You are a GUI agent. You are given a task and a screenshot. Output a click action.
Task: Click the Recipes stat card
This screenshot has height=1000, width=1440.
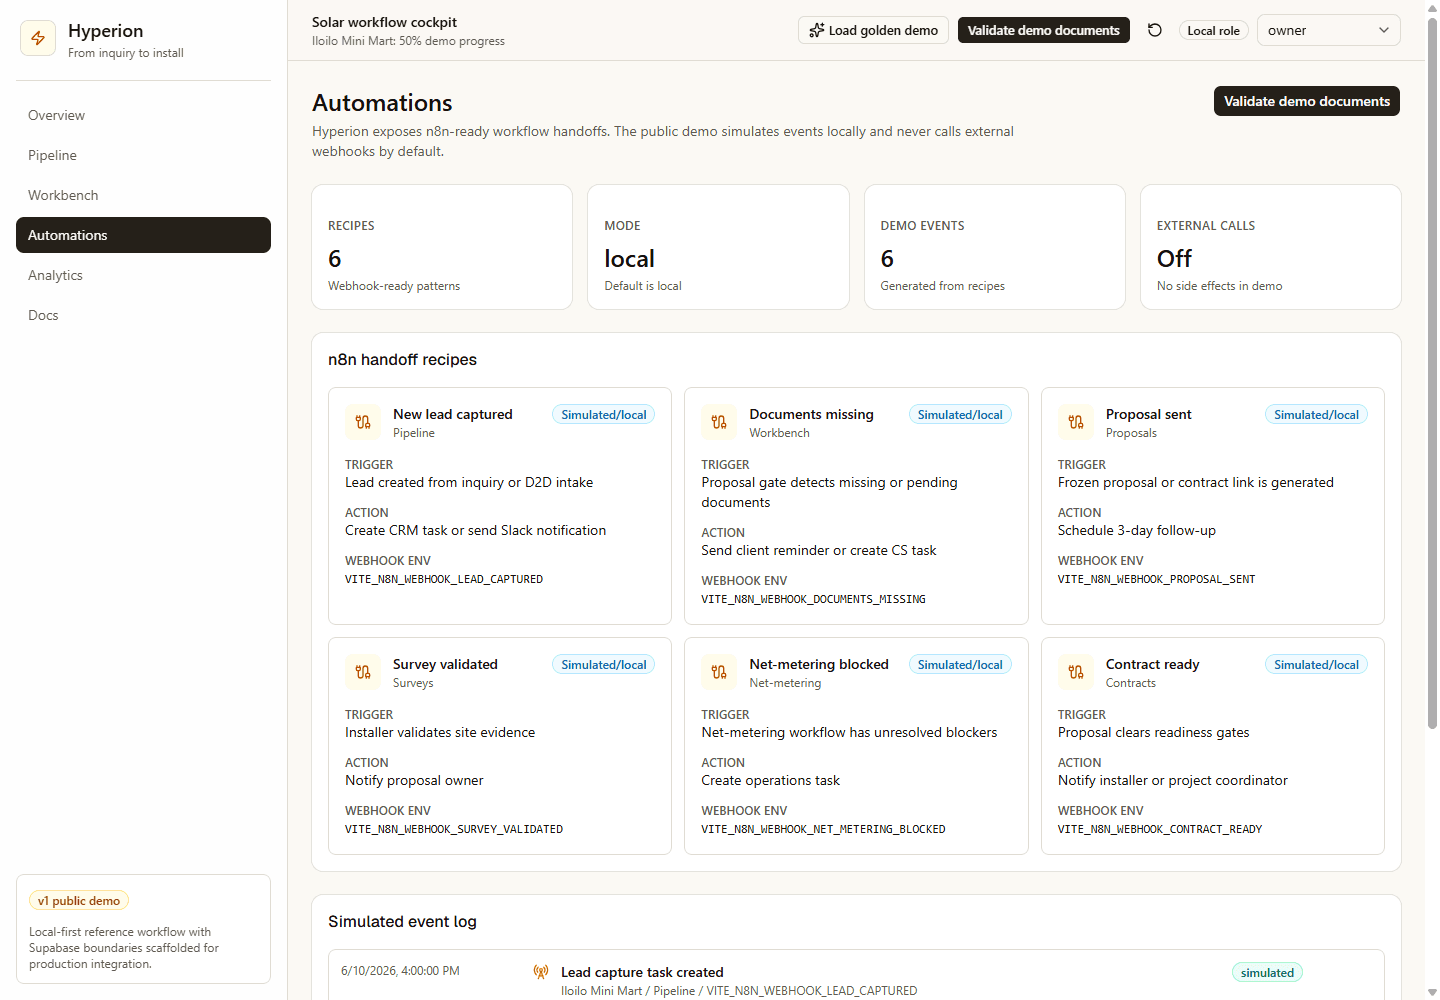pyautogui.click(x=442, y=247)
